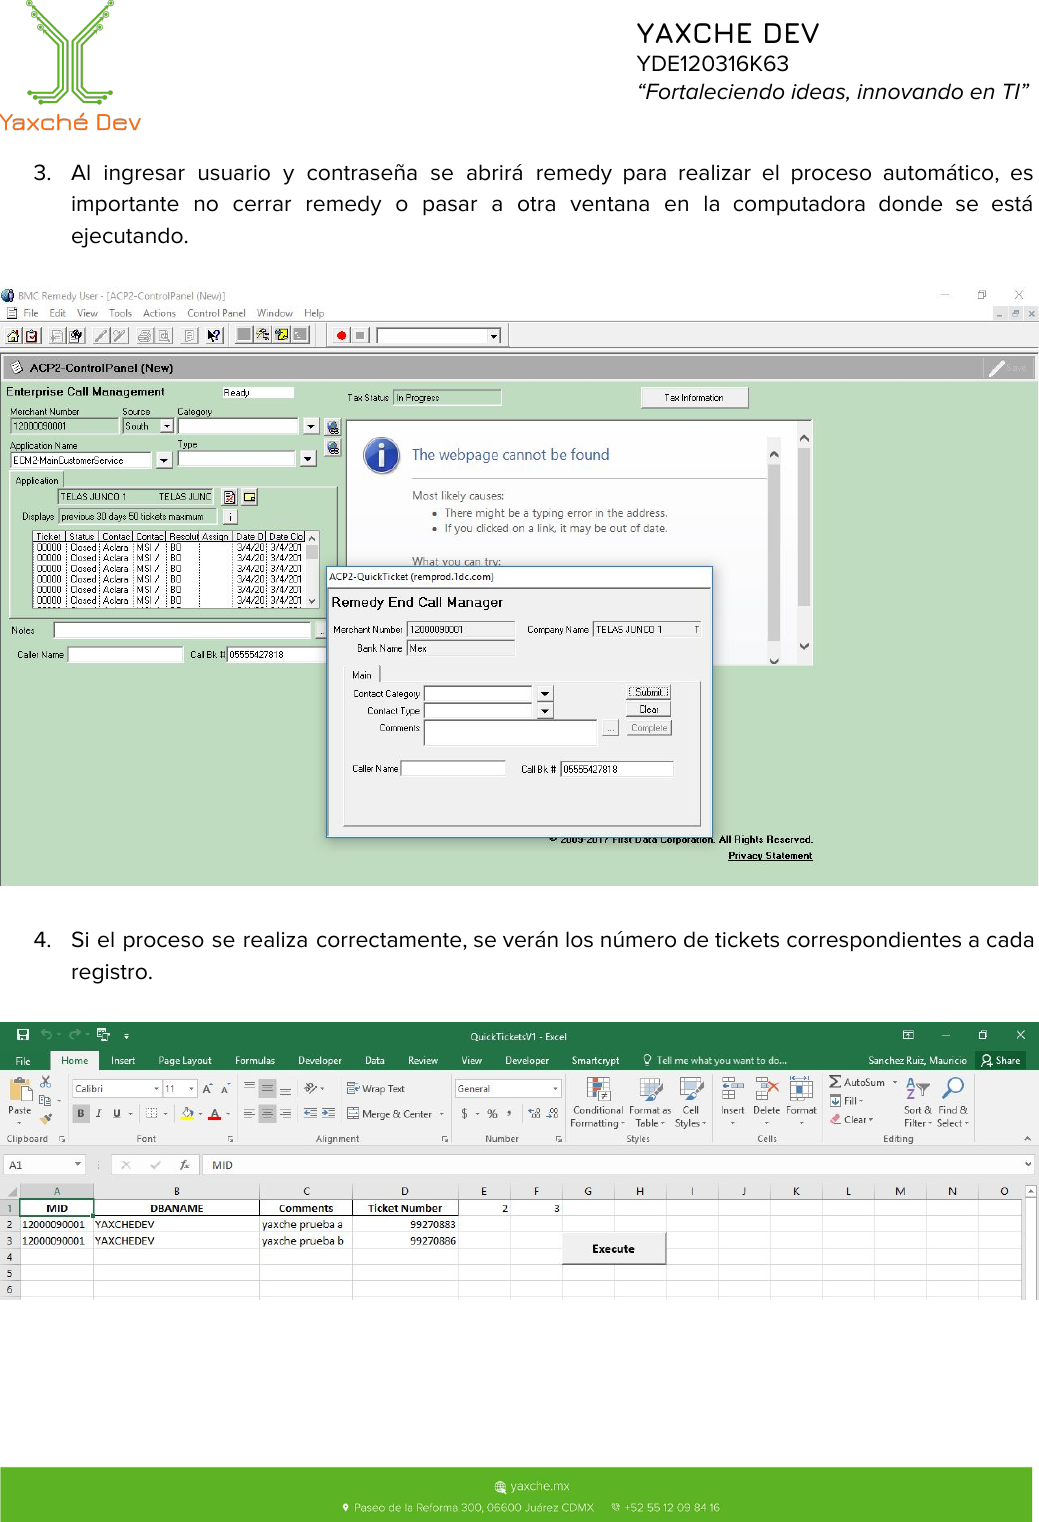Open the Contact Category dropdown in QuickTicket
The width and height of the screenshot is (1039, 1522).
pyautogui.click(x=545, y=693)
